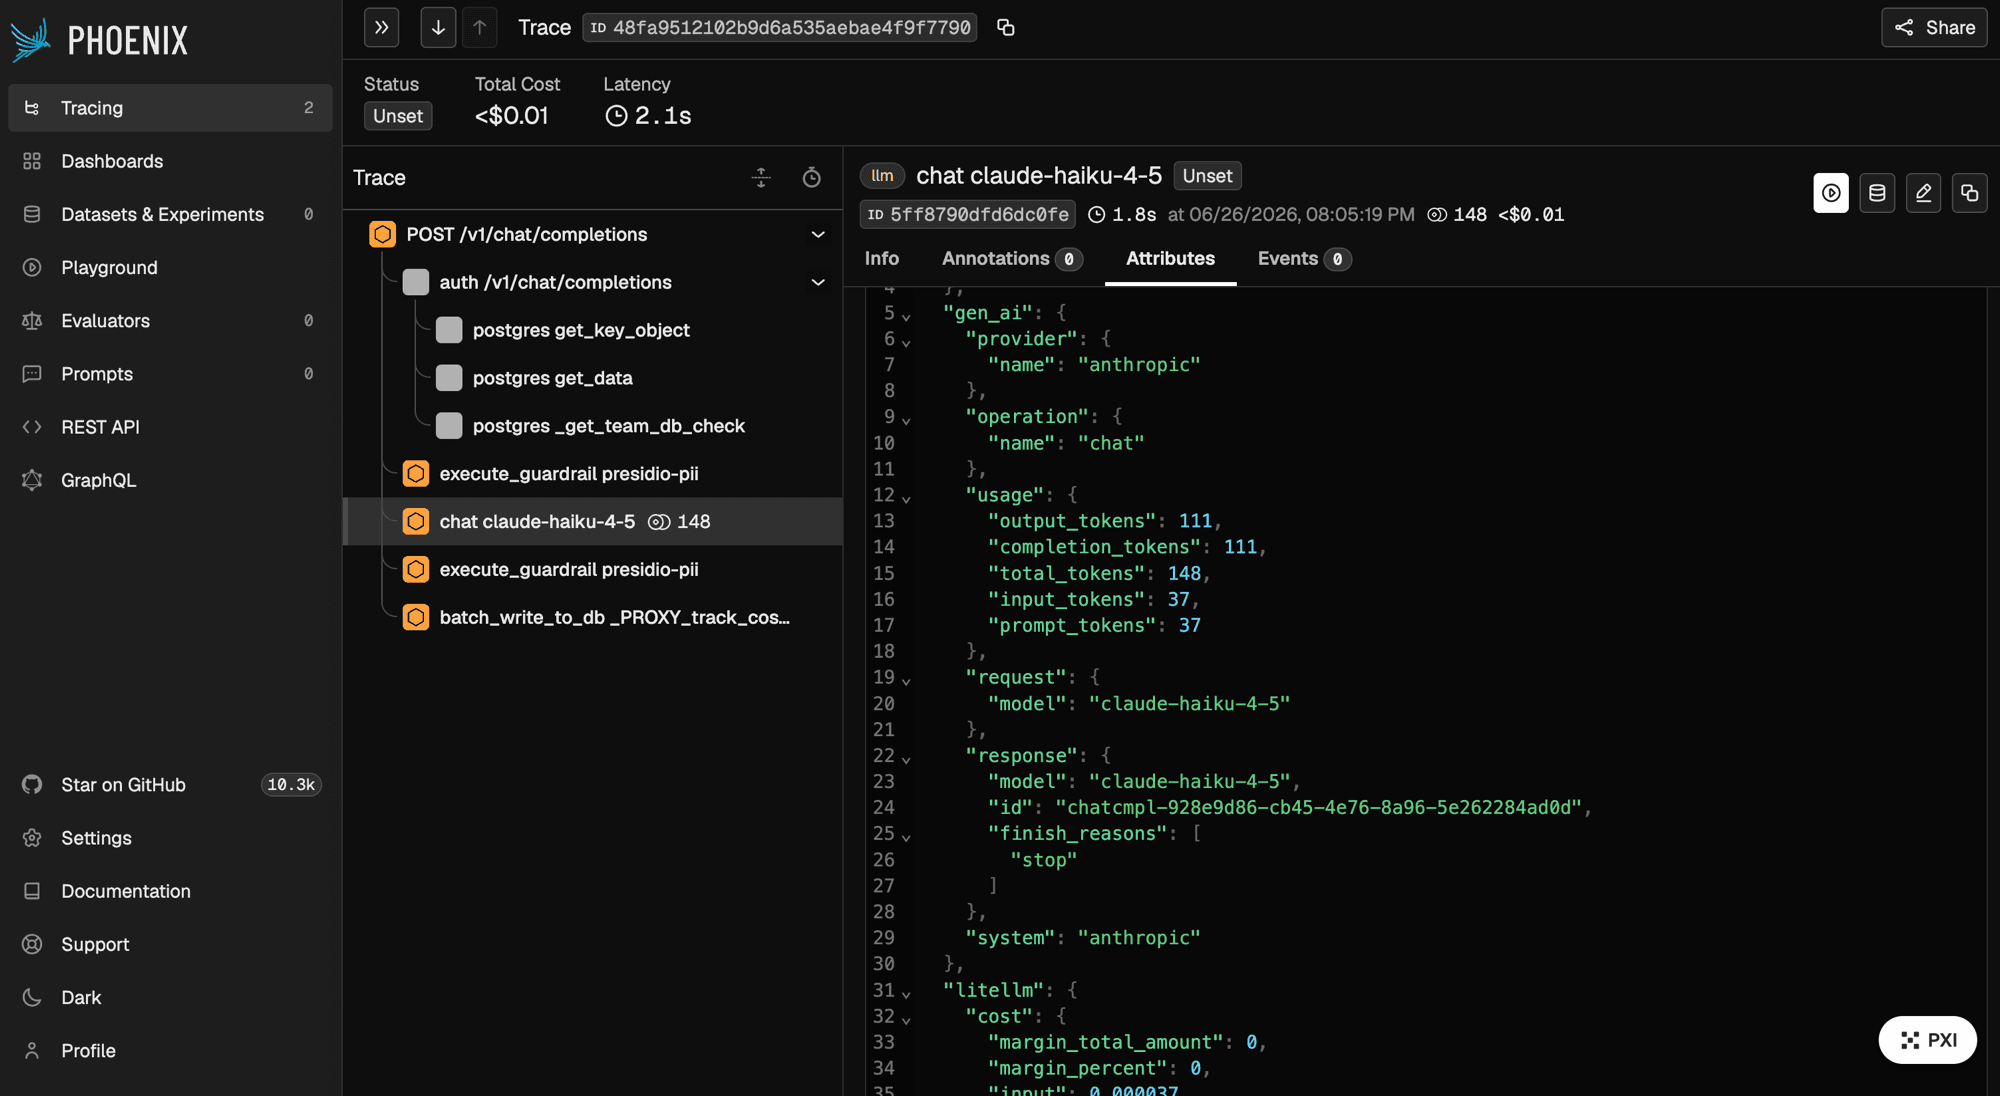Collapse the POST /v1/chat/completions span chevron
This screenshot has width=2000, height=1096.
point(818,234)
